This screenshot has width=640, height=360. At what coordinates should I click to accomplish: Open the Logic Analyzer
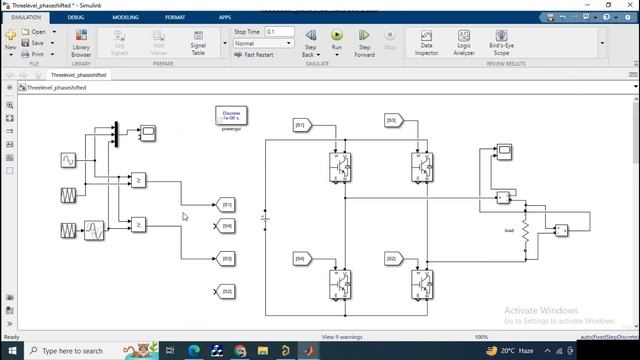[464, 43]
